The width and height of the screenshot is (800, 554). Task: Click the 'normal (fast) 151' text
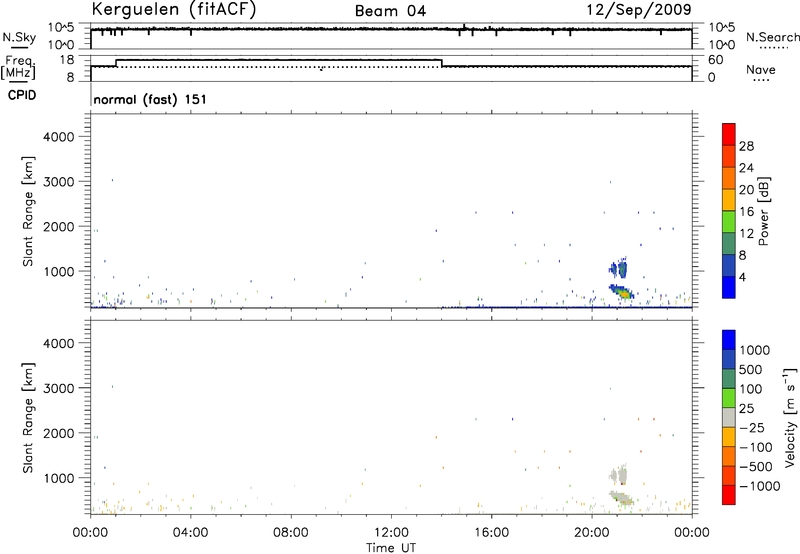150,99
